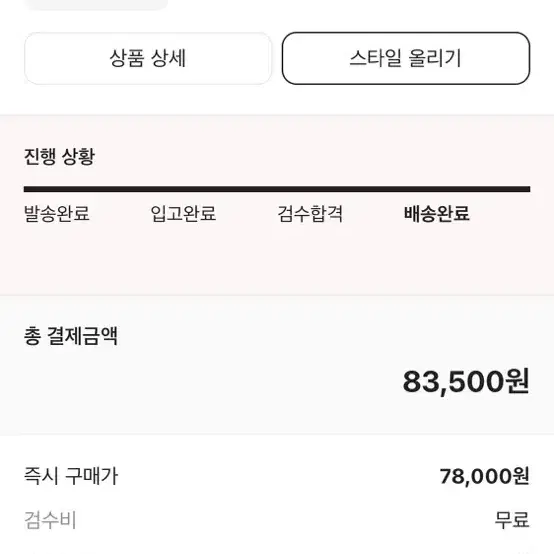The width and height of the screenshot is (554, 554).
Task: Click the 78,000원 purchase price
Action: [484, 476]
